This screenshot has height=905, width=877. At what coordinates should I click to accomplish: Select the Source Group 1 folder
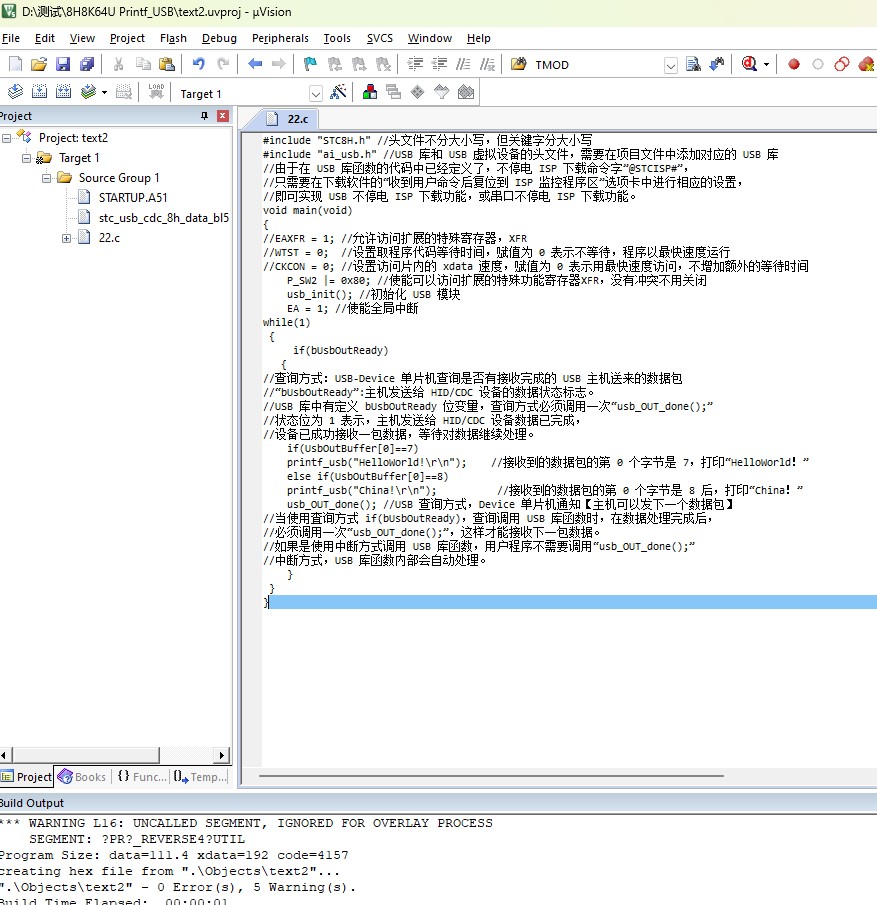[x=119, y=178]
